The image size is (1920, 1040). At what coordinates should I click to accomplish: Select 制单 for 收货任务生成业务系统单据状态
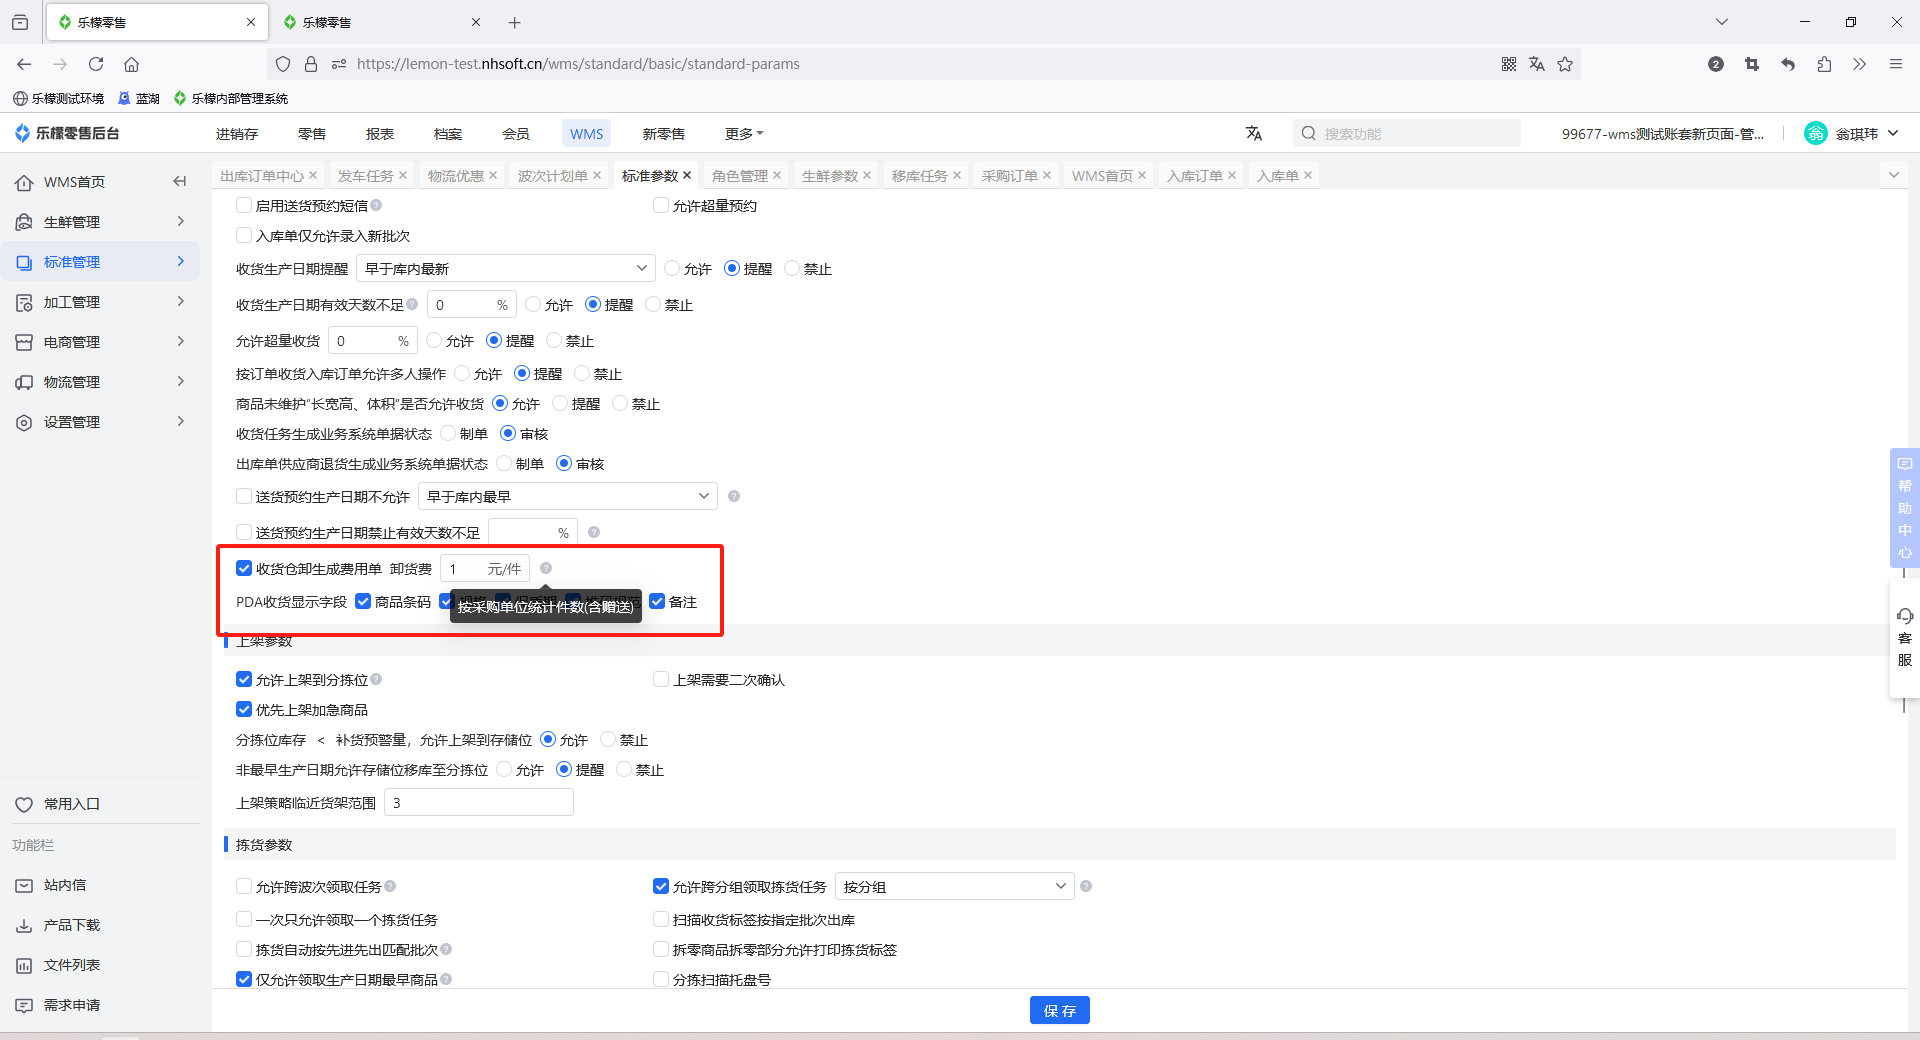pyautogui.click(x=448, y=433)
